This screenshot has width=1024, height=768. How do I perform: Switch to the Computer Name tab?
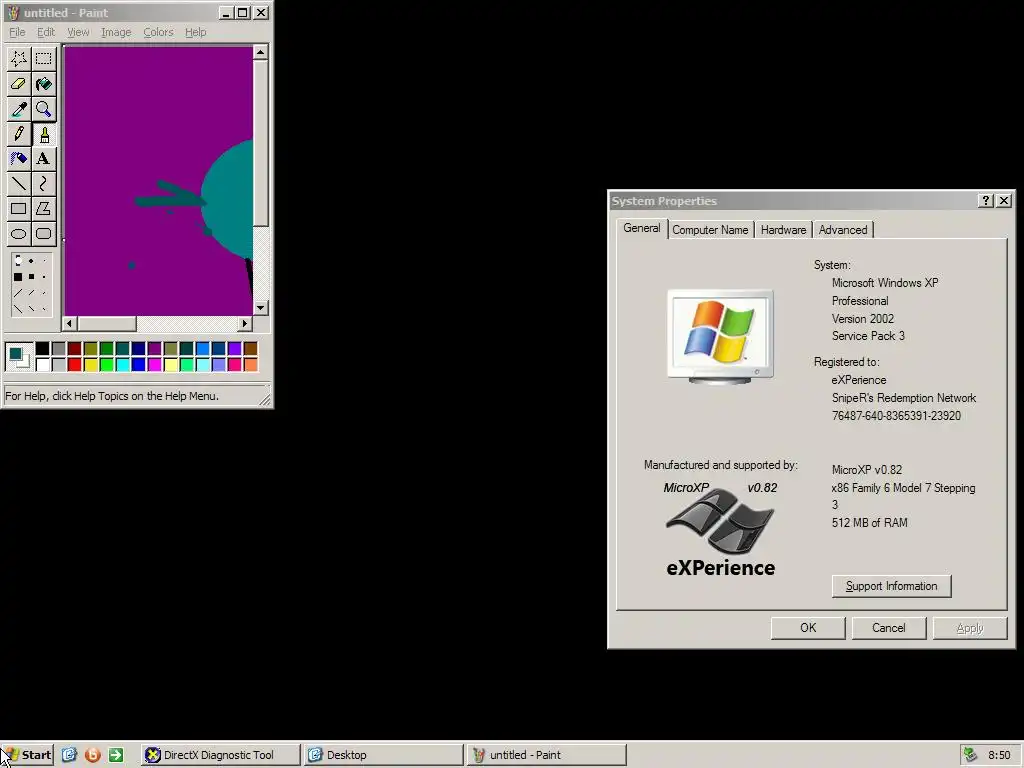[710, 230]
